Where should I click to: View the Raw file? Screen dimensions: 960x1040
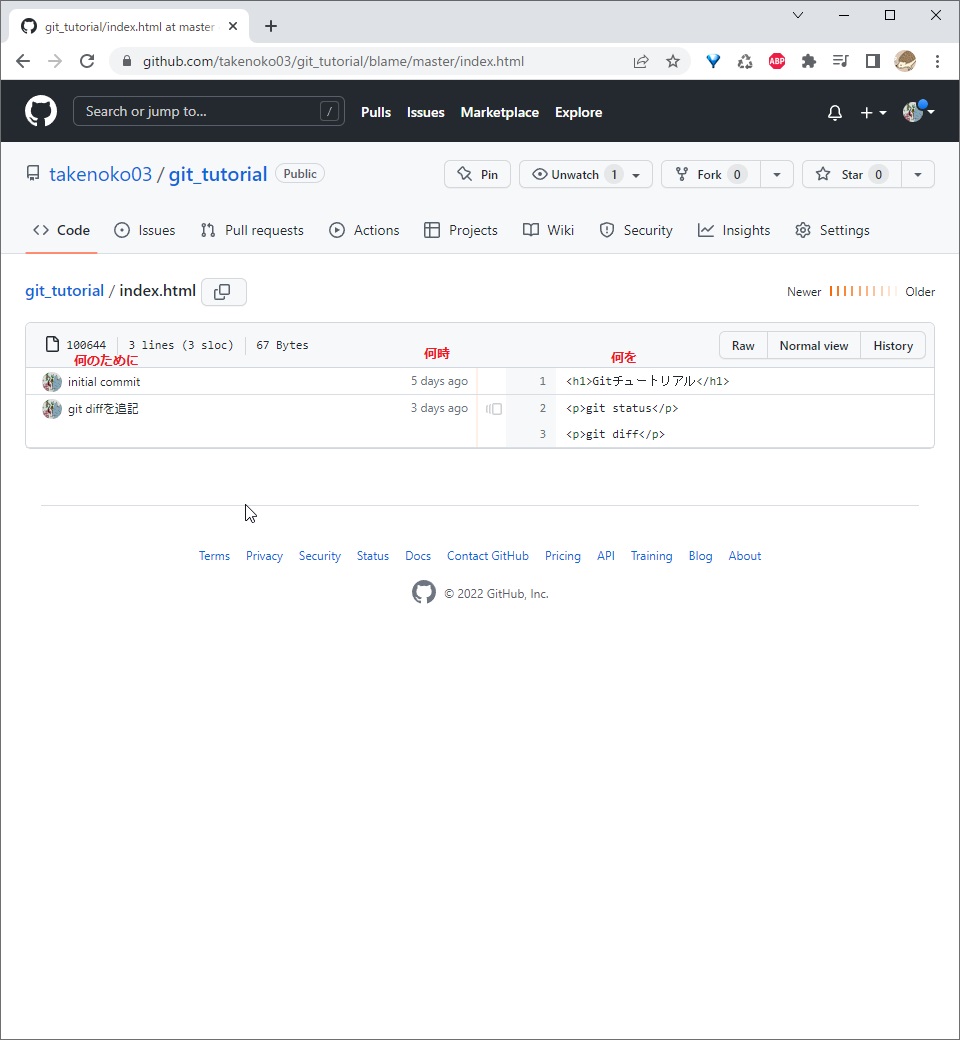[x=743, y=346]
